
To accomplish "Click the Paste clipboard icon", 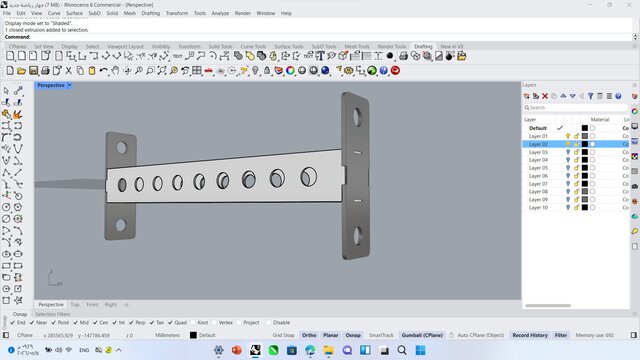I will [92, 71].
